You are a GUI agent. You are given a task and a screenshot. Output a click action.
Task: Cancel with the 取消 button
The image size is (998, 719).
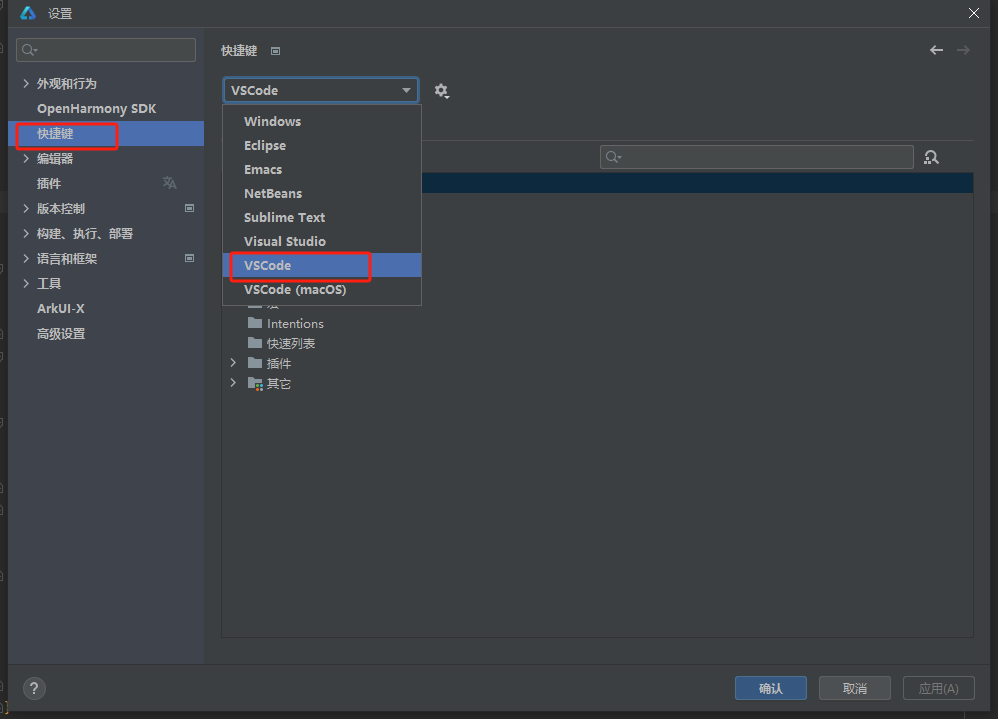click(855, 688)
